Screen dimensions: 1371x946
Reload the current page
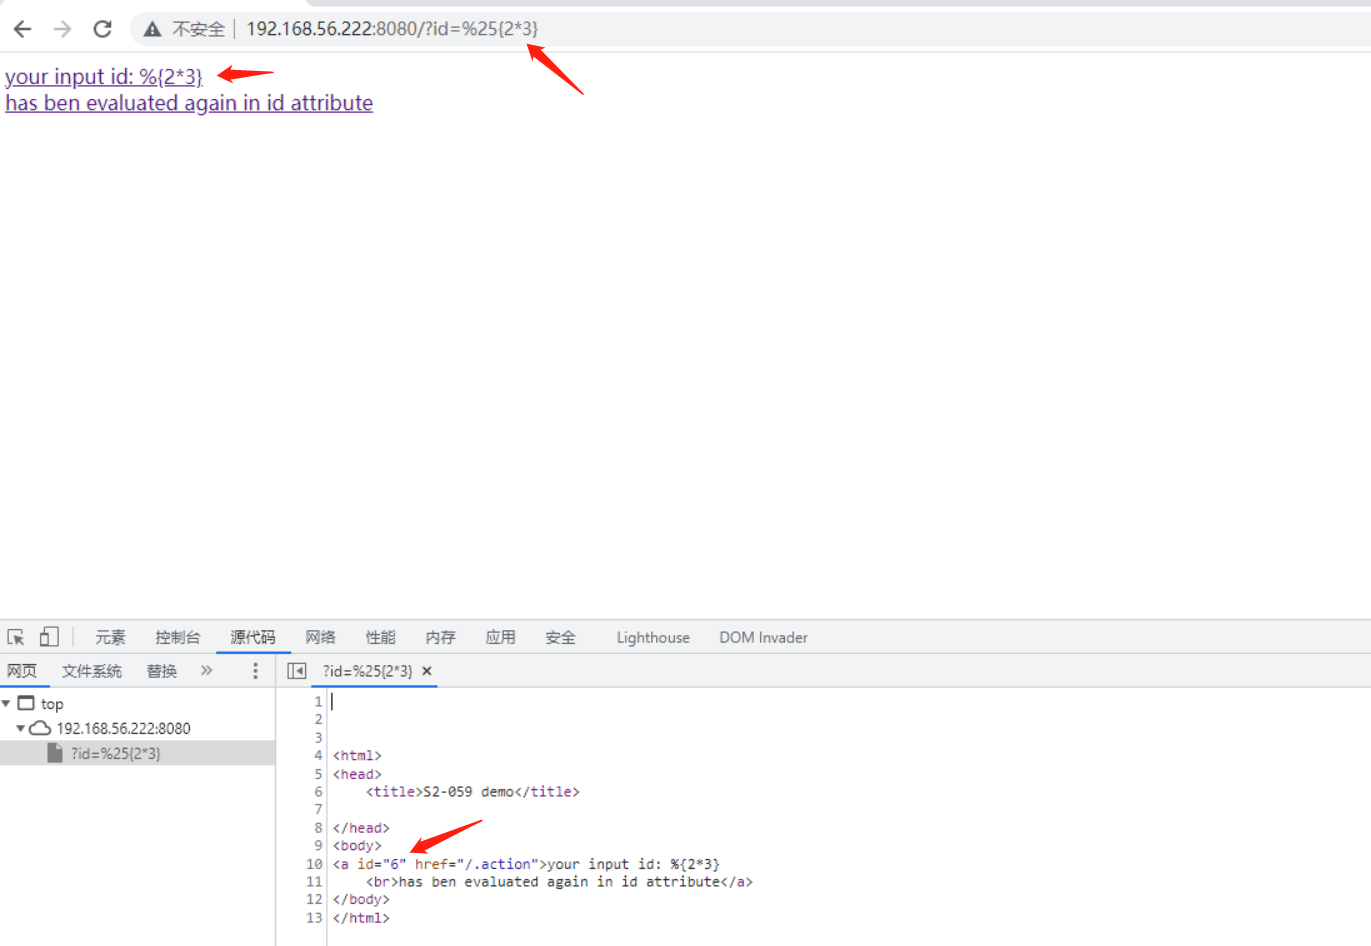(x=102, y=29)
